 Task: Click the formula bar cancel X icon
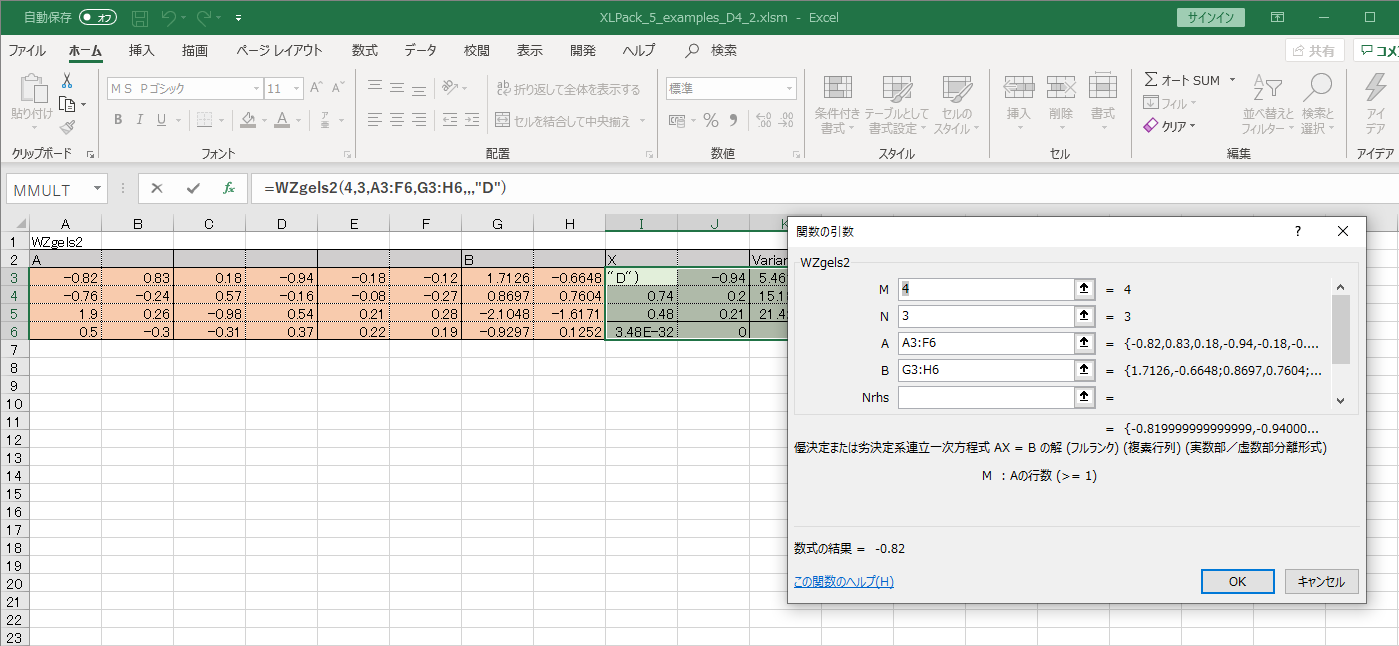tap(157, 188)
